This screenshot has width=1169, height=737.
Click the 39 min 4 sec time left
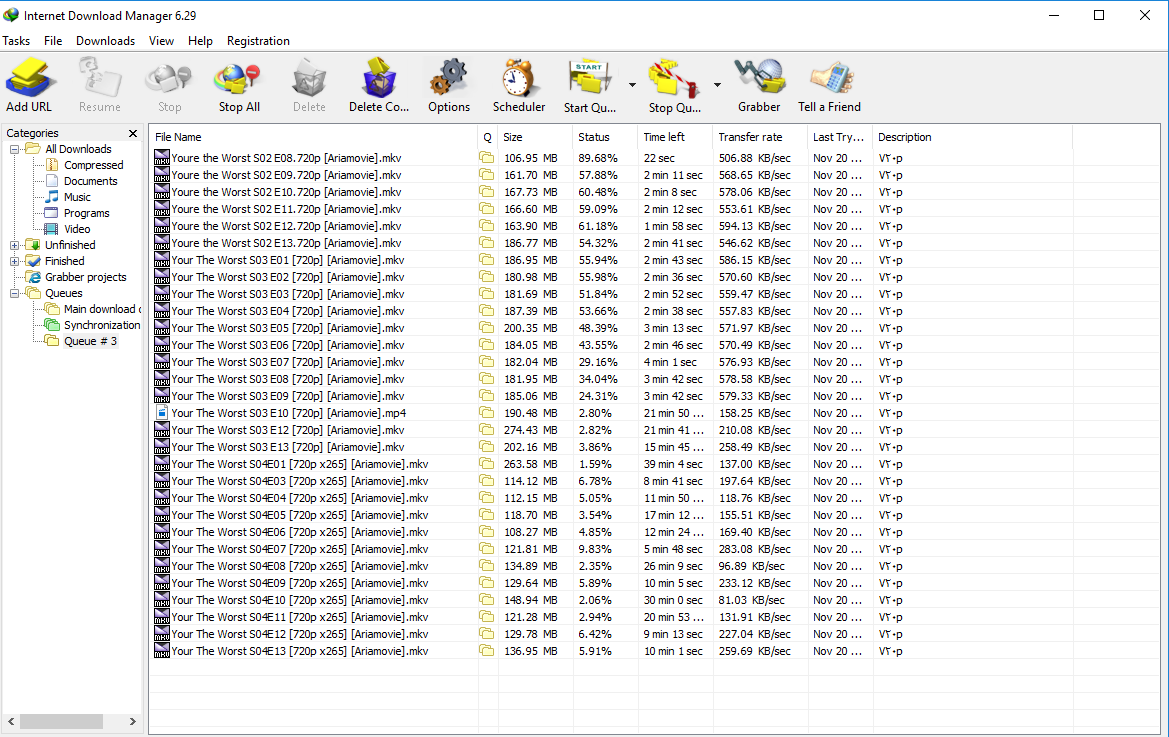click(673, 464)
